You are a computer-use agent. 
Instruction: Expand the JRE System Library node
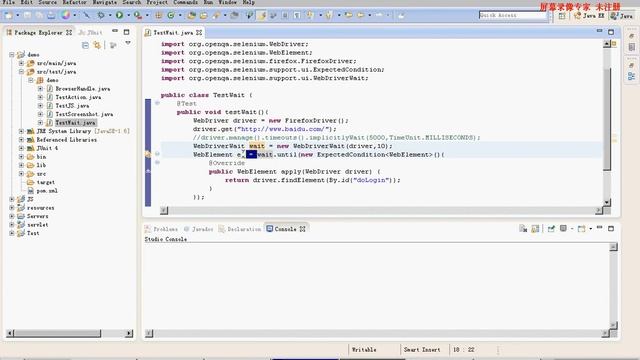tap(21, 131)
